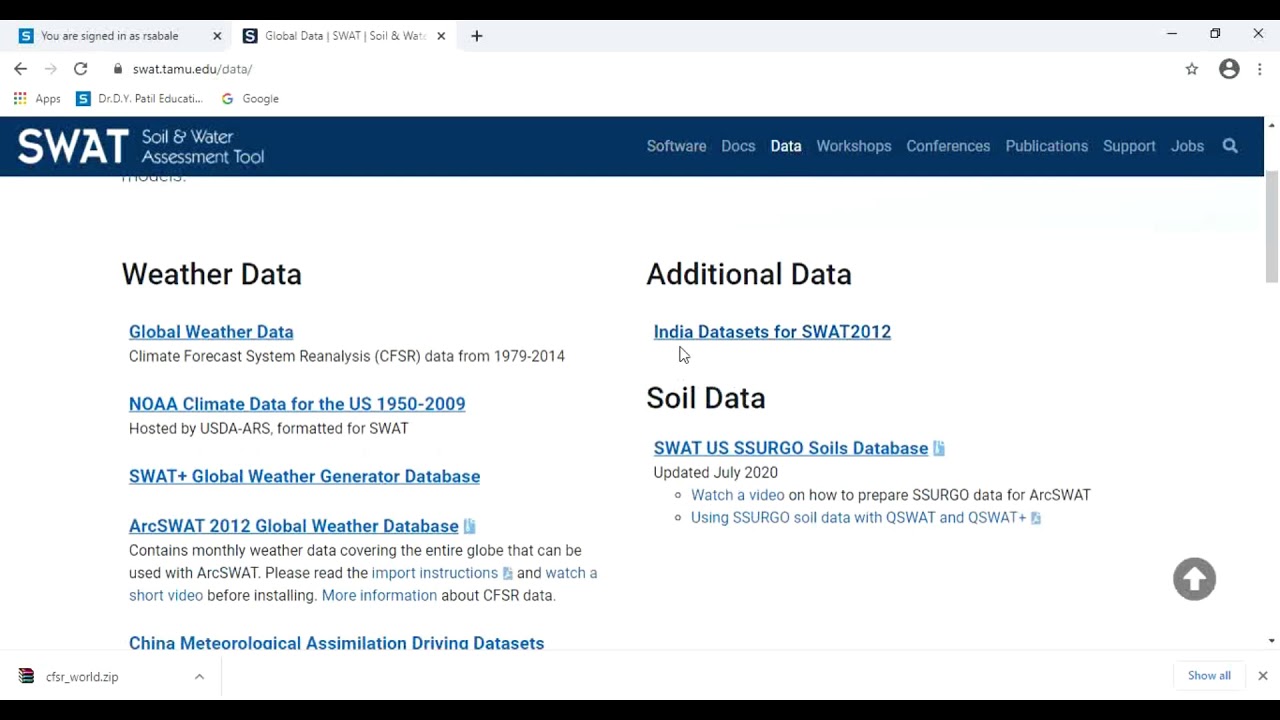Open More information link about CFSR
1280x720 pixels.
tap(379, 595)
